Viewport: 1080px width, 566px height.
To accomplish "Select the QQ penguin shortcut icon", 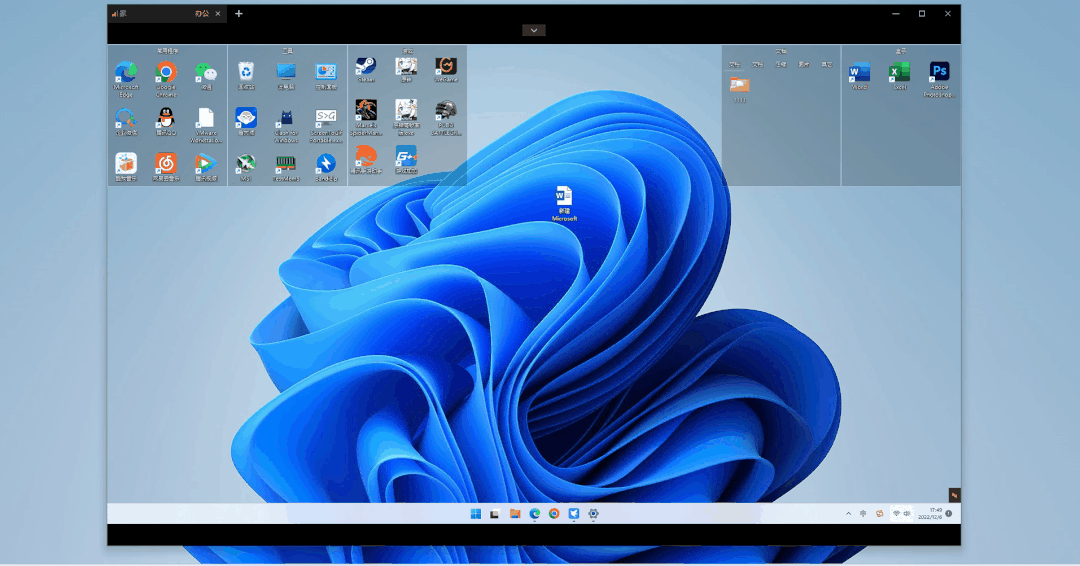I will click(166, 117).
